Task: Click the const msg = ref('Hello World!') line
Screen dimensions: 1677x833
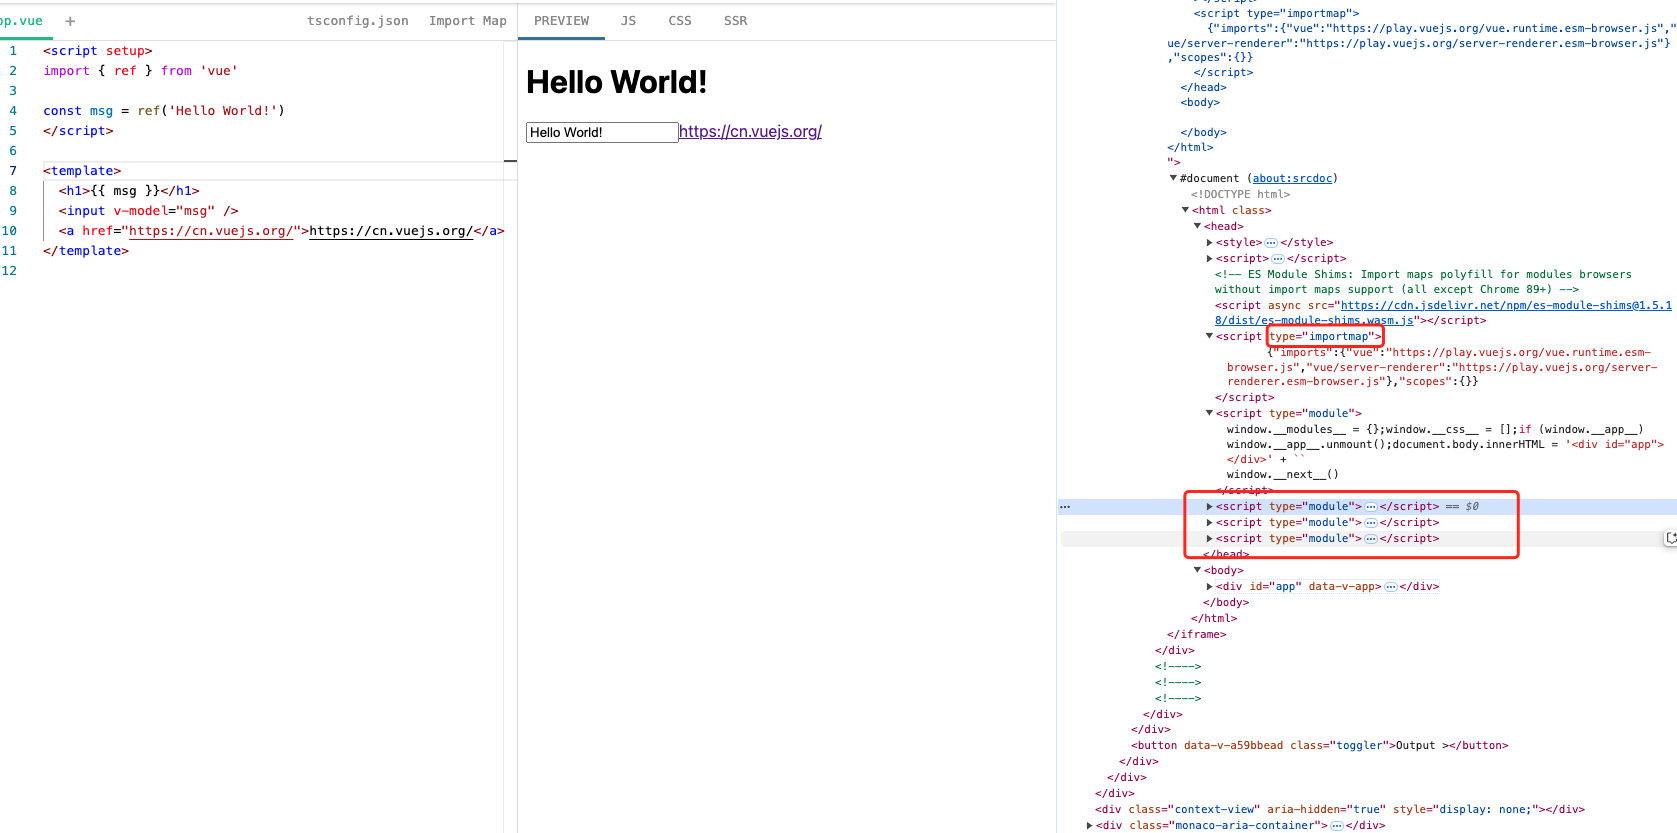Action: (x=164, y=111)
